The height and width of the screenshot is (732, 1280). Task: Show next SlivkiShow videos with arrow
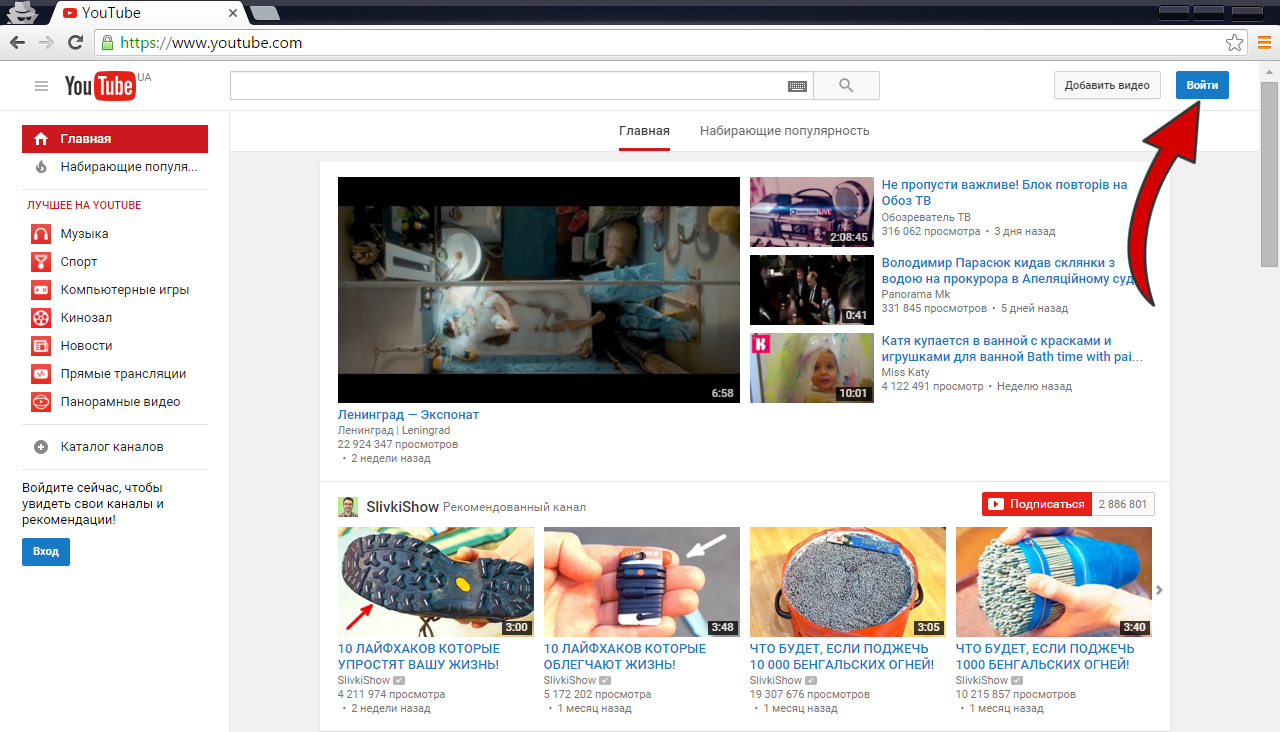tap(1160, 590)
